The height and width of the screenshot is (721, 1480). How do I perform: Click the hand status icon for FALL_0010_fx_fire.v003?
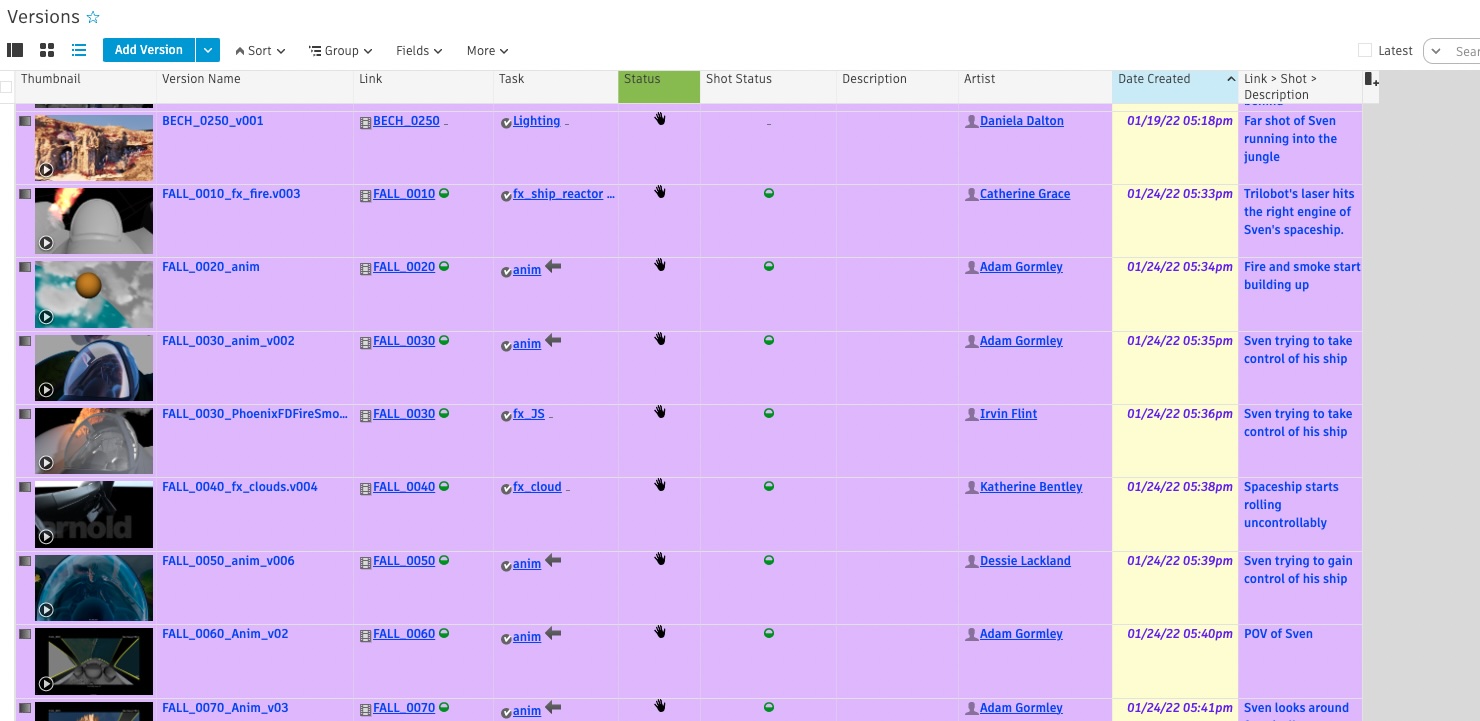(660, 191)
